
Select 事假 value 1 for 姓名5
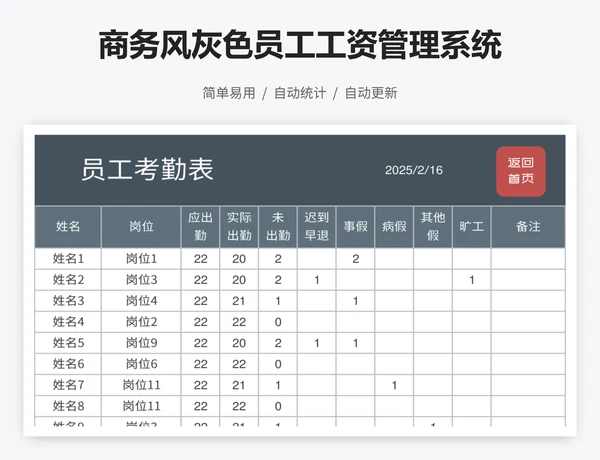355,343
